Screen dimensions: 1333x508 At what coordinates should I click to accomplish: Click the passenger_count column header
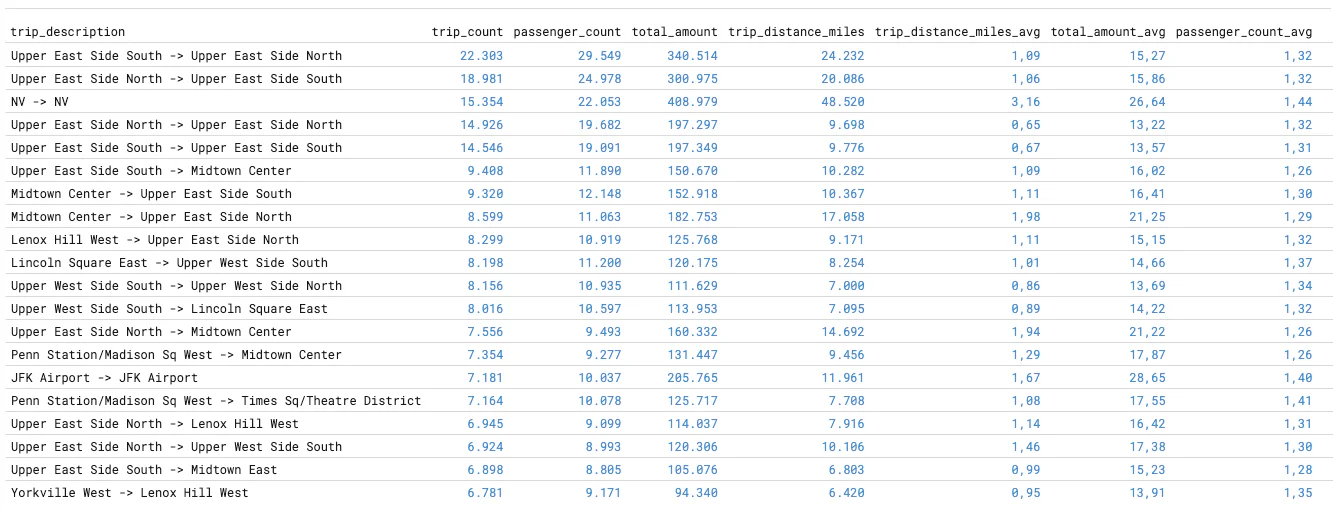(x=567, y=32)
